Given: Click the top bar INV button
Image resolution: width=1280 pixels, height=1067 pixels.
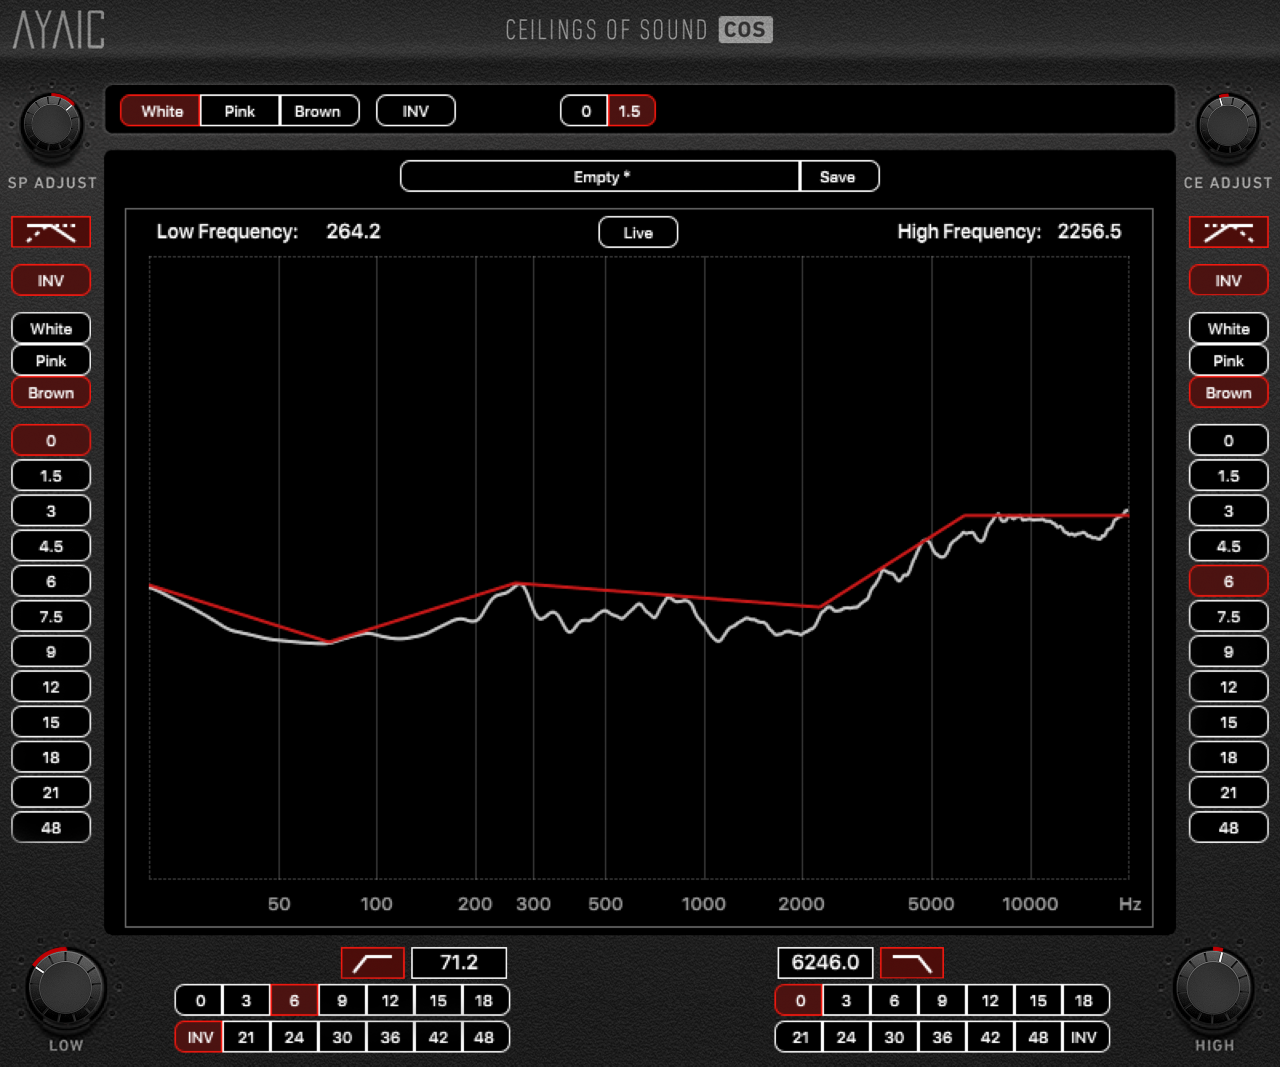Looking at the screenshot, I should pos(416,111).
